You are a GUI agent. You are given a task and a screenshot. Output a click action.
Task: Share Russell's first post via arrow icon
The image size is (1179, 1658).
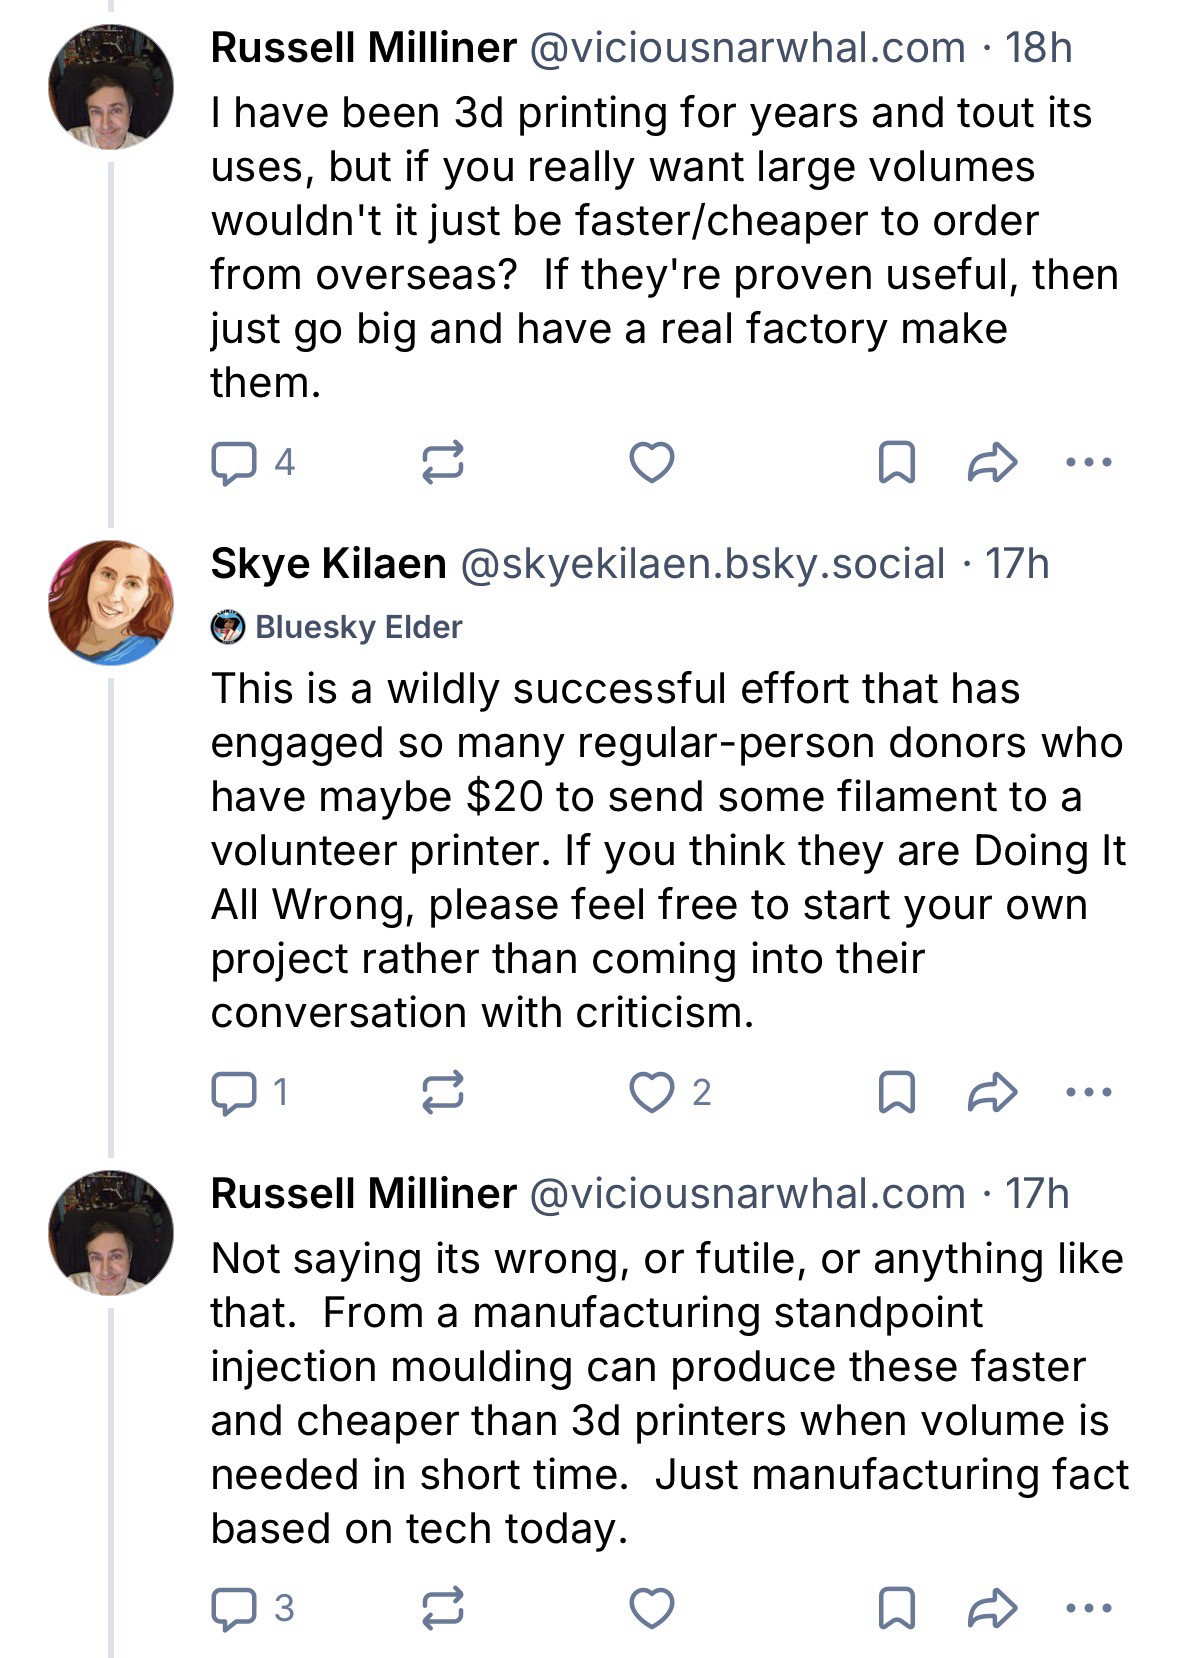pos(993,462)
